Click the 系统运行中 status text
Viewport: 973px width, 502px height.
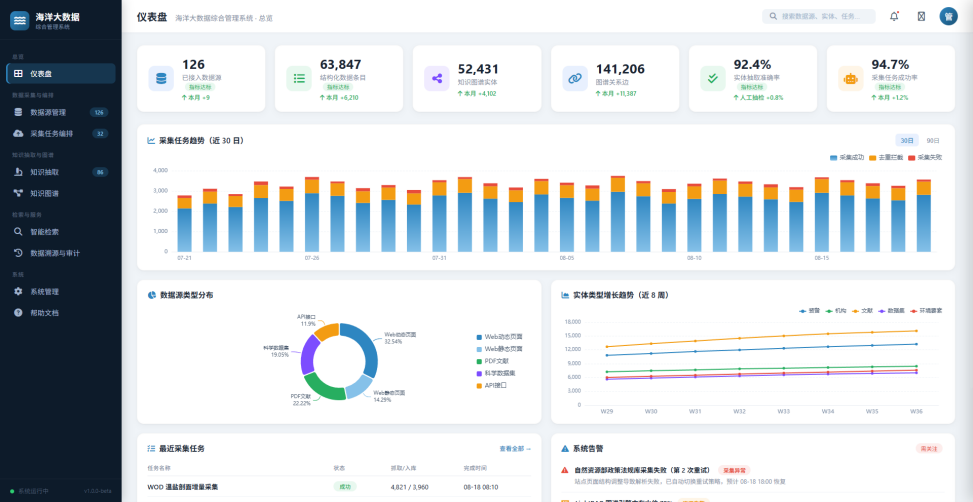tap(33, 491)
